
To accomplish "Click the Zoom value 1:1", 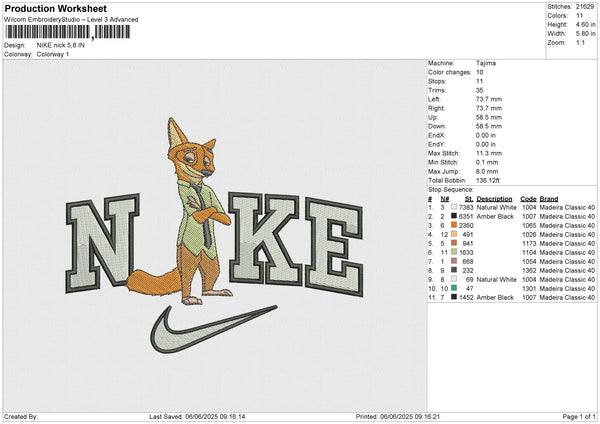I will coord(580,42).
